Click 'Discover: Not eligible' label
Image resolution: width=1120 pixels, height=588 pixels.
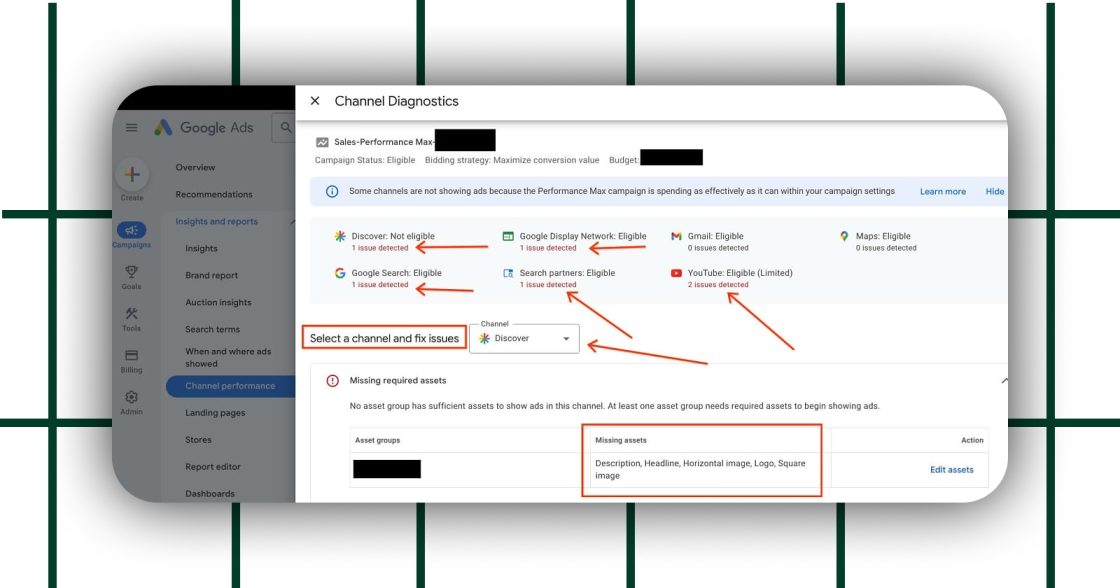pos(392,236)
